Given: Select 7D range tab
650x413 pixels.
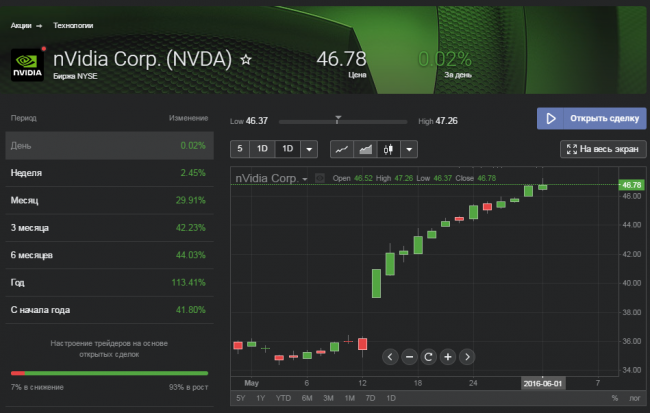Looking at the screenshot, I should pos(370,398).
